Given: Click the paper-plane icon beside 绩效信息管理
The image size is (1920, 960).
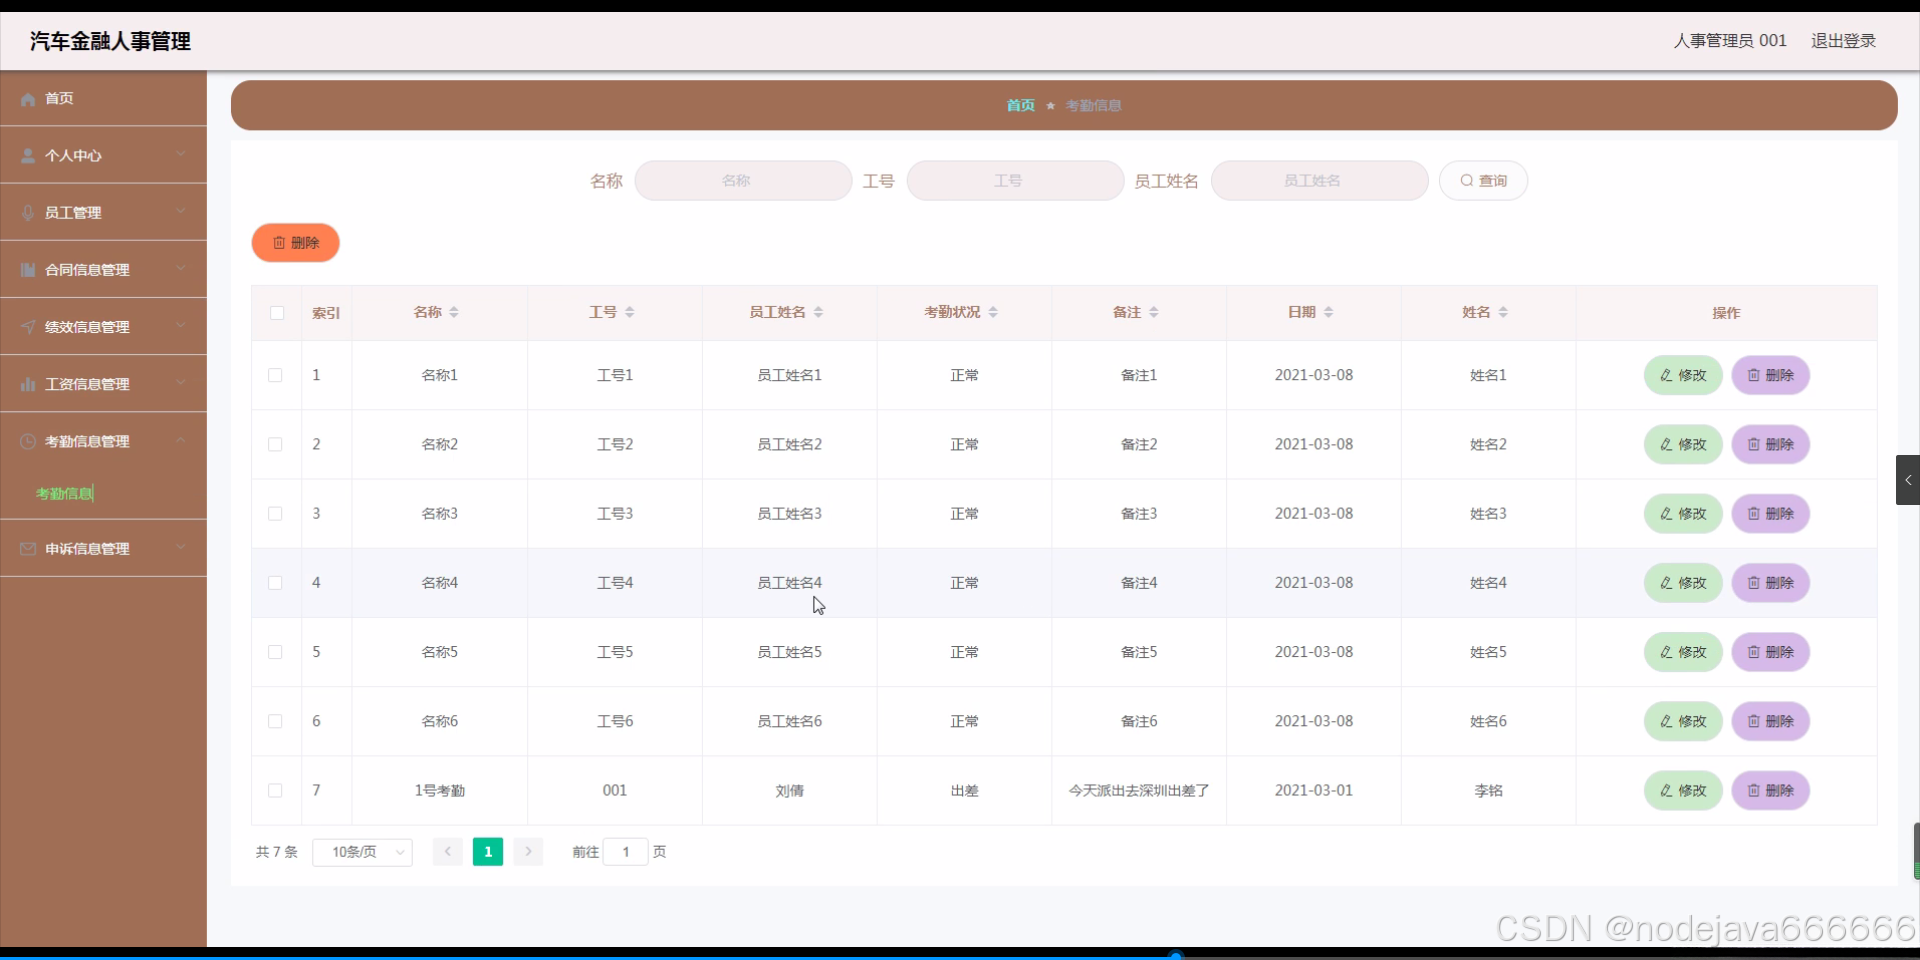Looking at the screenshot, I should tap(28, 327).
